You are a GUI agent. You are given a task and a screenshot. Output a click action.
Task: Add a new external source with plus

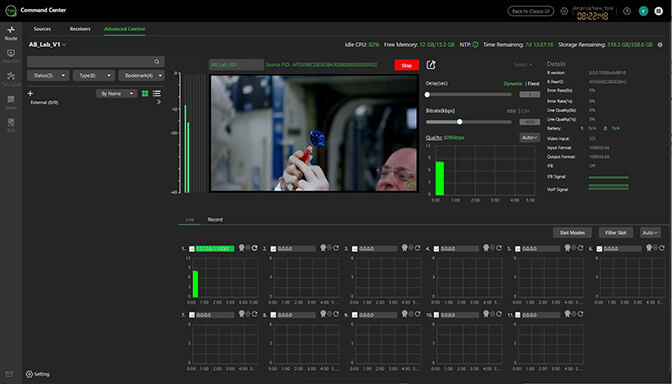(30, 93)
